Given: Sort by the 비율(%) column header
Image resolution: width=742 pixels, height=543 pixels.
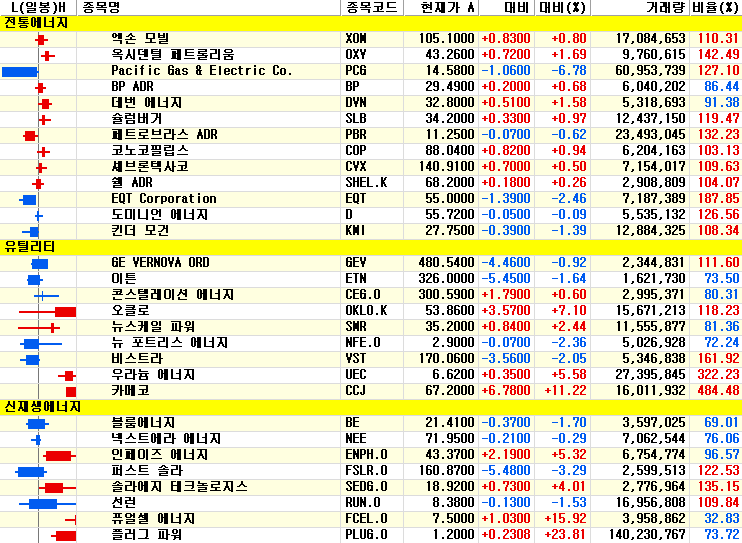Looking at the screenshot, I should [x=715, y=8].
